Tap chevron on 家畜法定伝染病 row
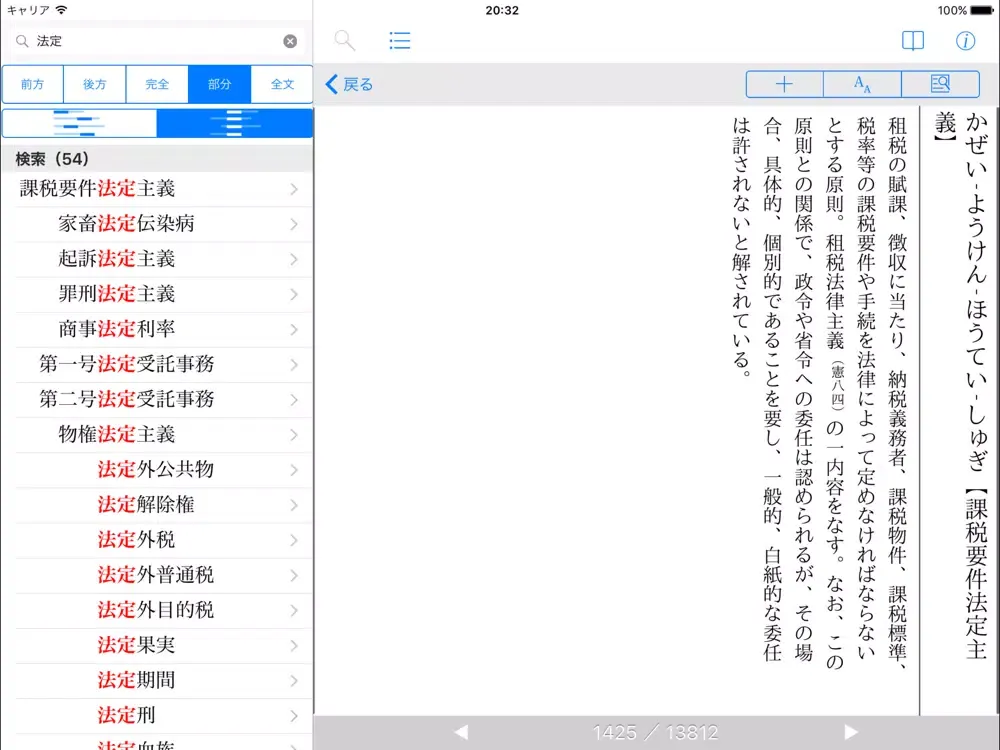The height and width of the screenshot is (750, 1000). [x=294, y=224]
